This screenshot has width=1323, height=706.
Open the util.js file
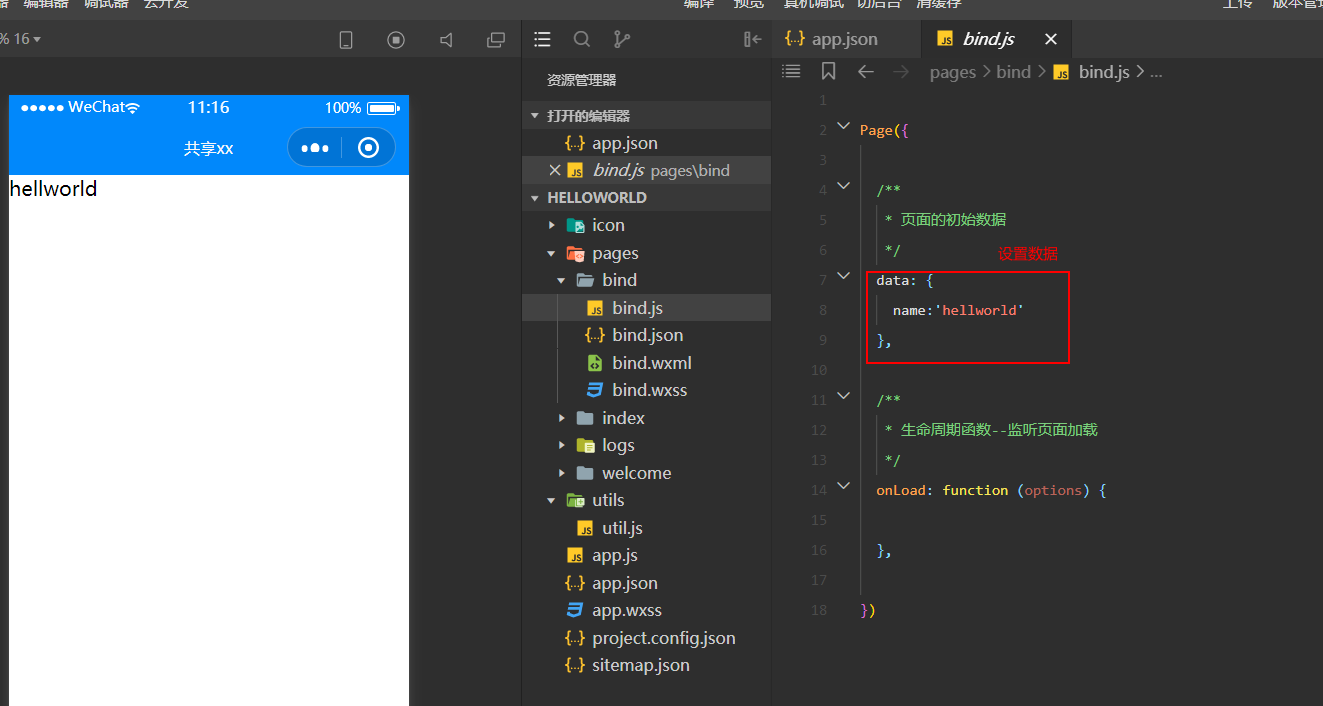click(646, 528)
